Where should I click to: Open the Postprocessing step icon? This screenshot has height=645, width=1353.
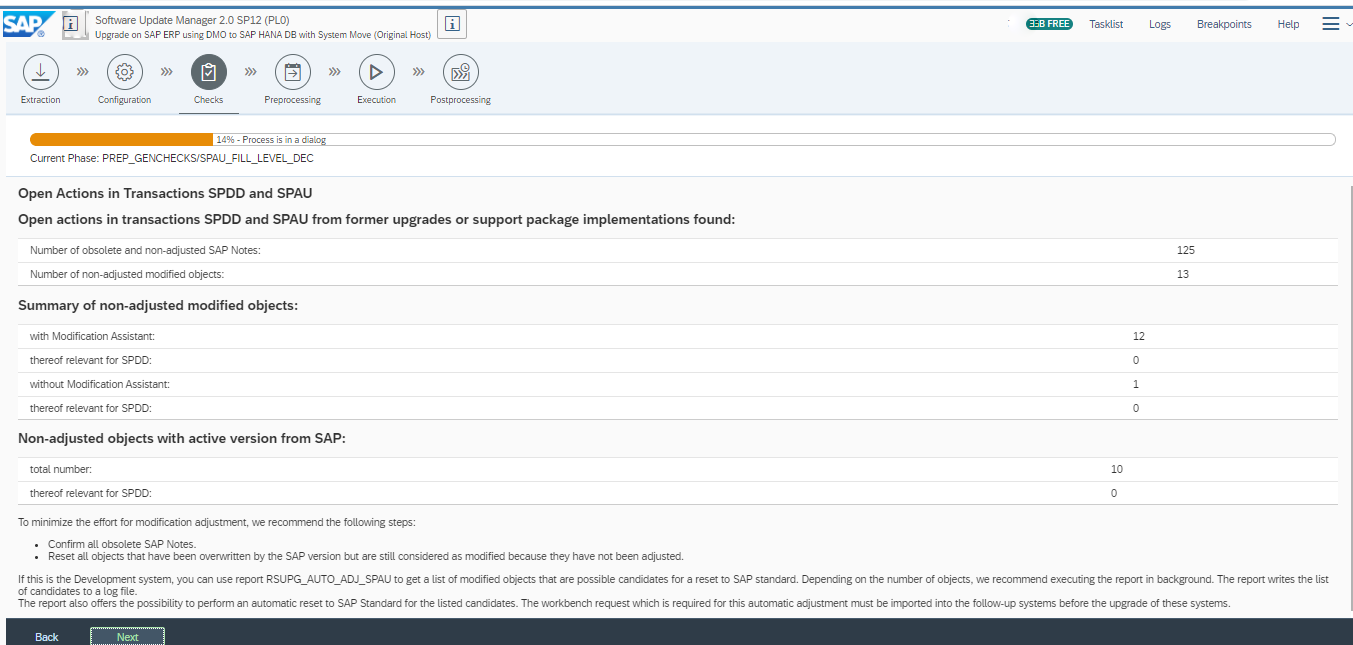(x=460, y=72)
